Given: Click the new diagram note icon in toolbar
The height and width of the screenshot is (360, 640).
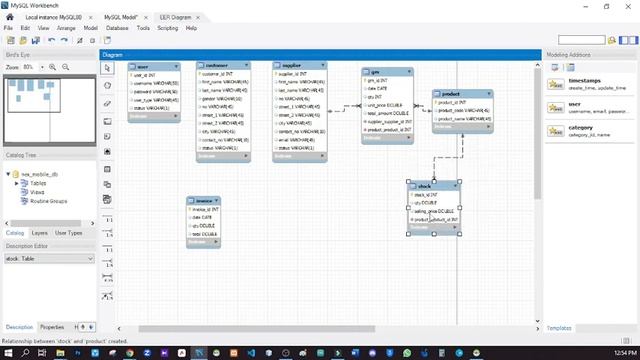Looking at the screenshot, I should point(107,40).
